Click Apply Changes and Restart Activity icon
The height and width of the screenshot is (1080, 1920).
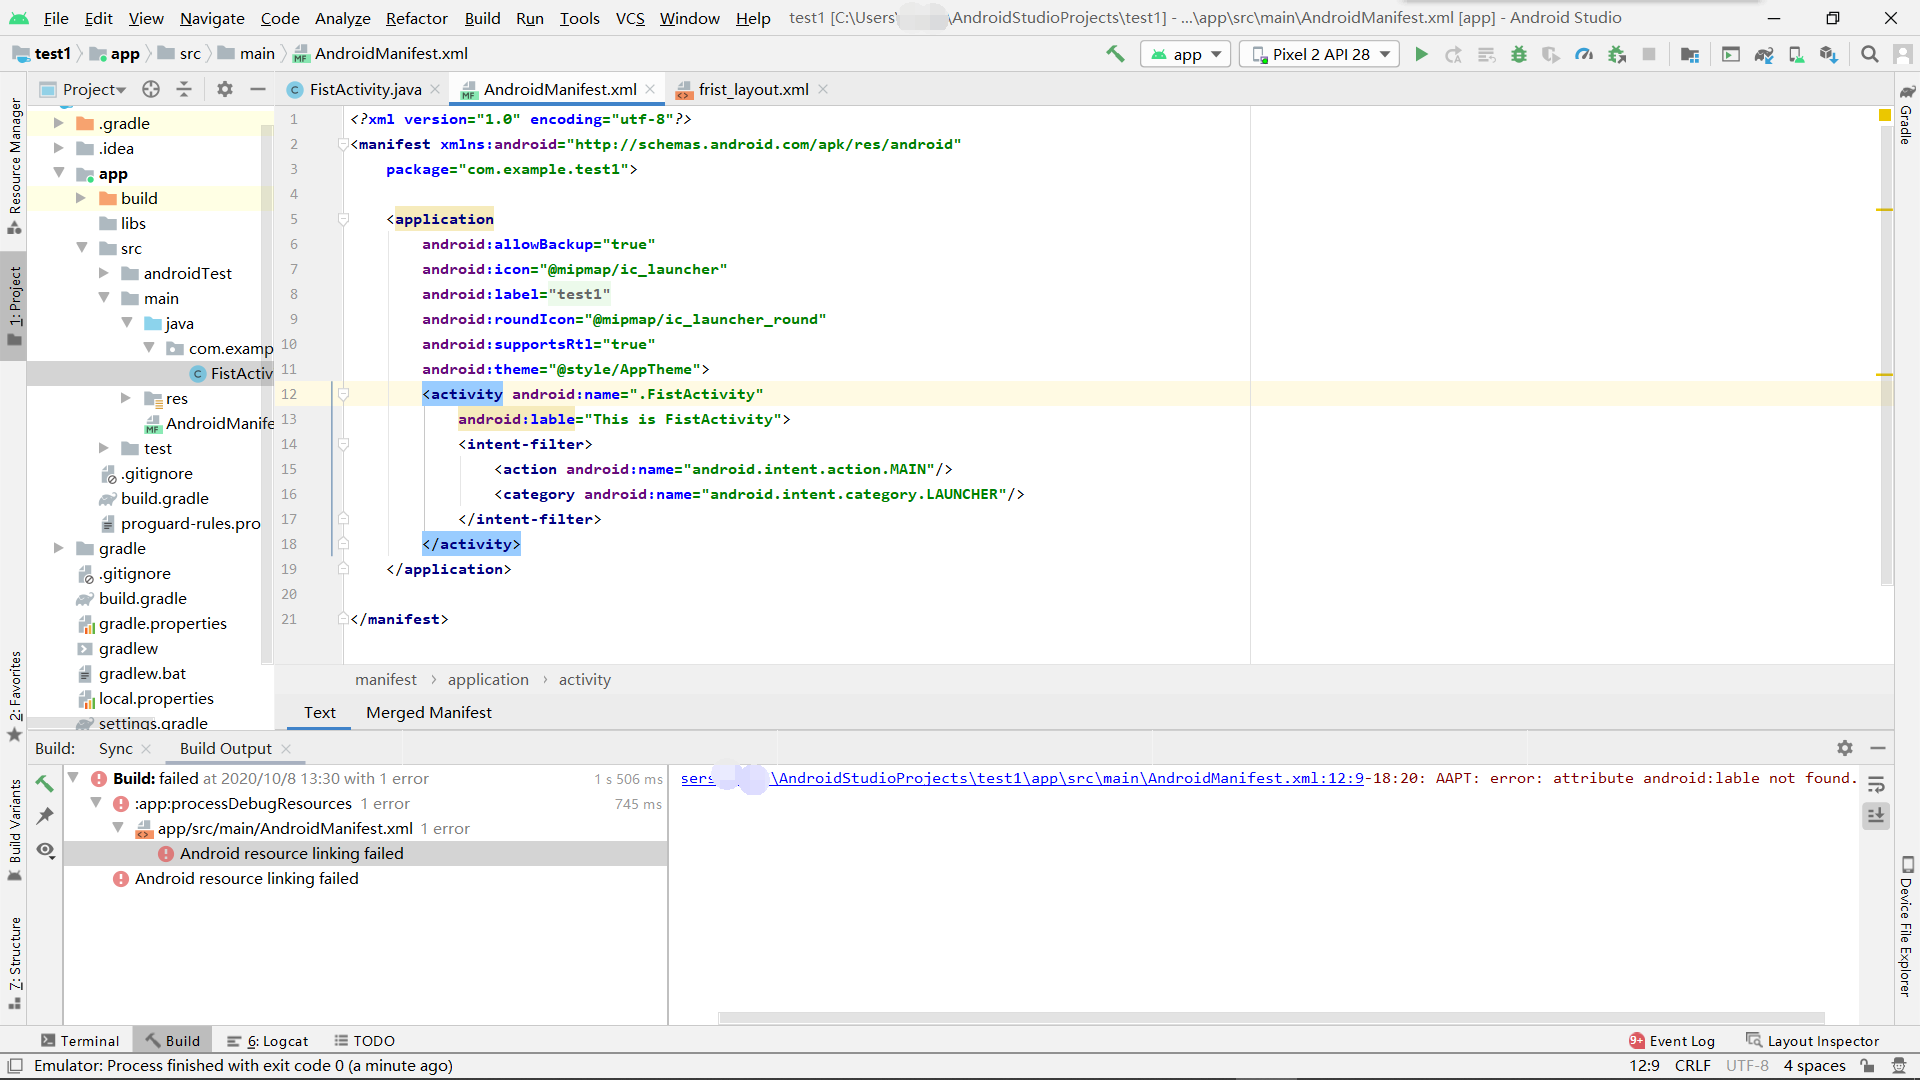coord(1453,54)
